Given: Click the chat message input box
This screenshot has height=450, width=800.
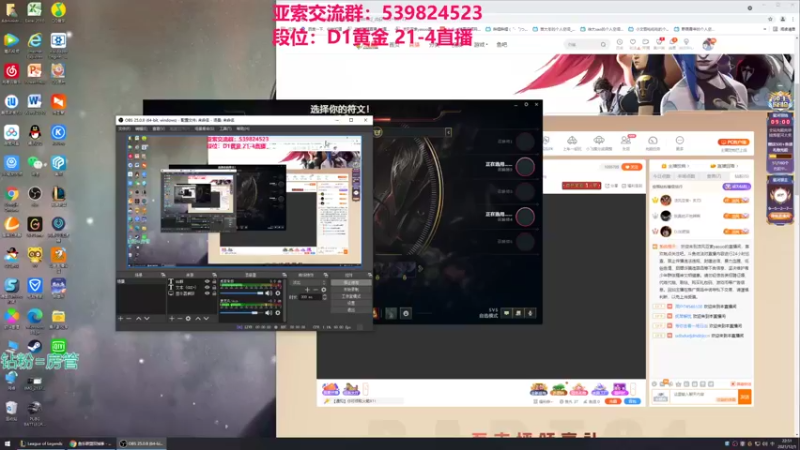Looking at the screenshot, I should (703, 394).
